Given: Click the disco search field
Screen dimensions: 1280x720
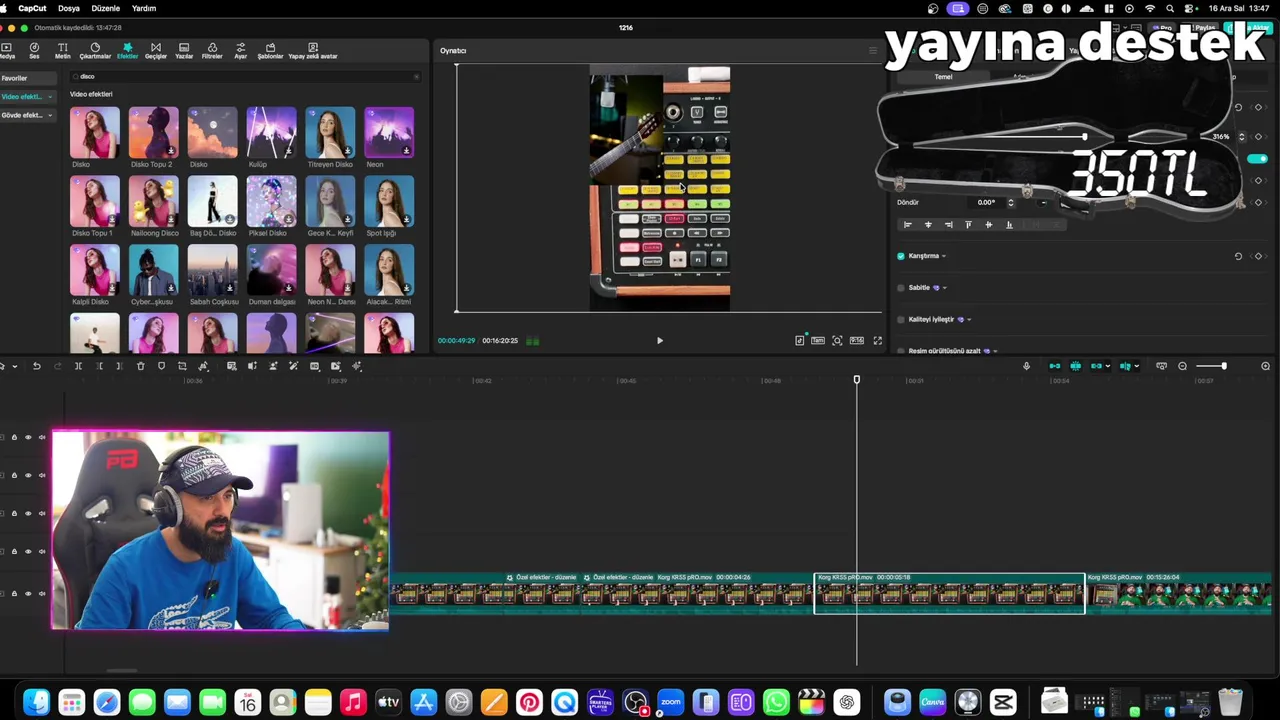Looking at the screenshot, I should (245, 77).
